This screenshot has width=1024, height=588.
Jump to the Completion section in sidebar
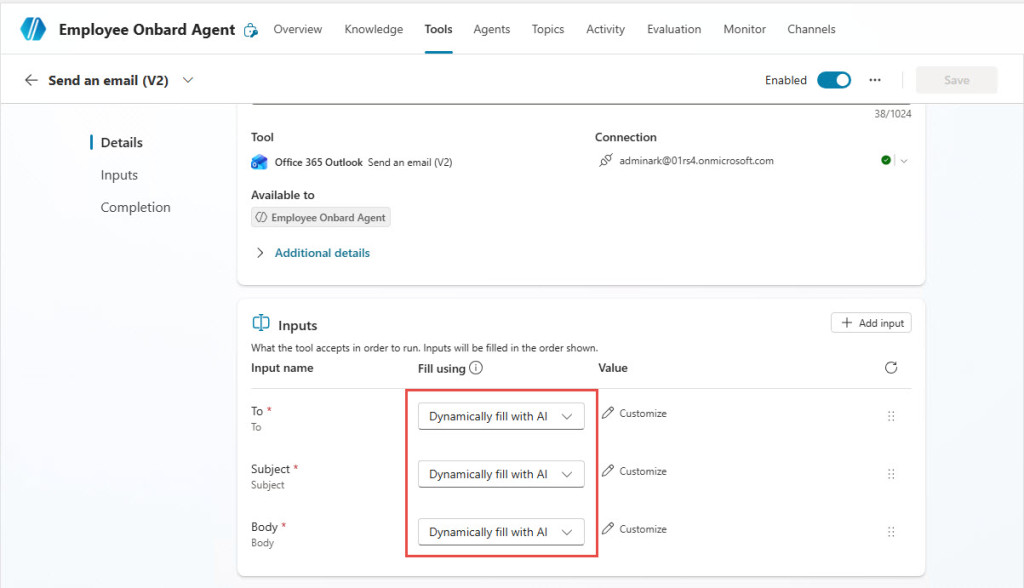(x=135, y=207)
